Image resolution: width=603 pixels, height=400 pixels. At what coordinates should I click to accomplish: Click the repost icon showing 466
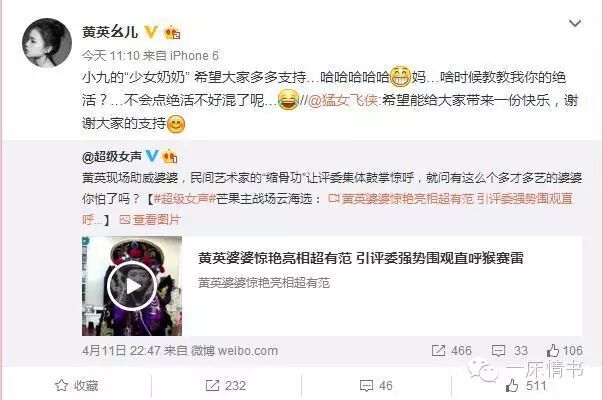point(451,350)
